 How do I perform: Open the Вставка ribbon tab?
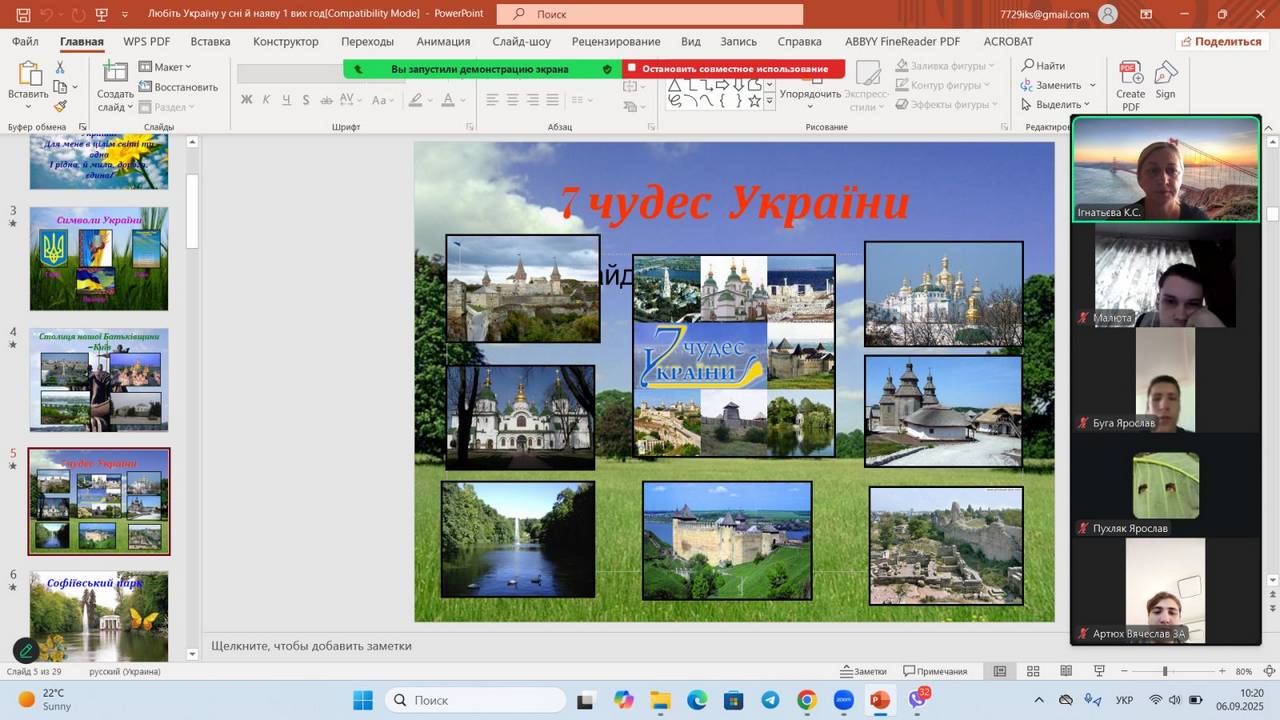210,41
